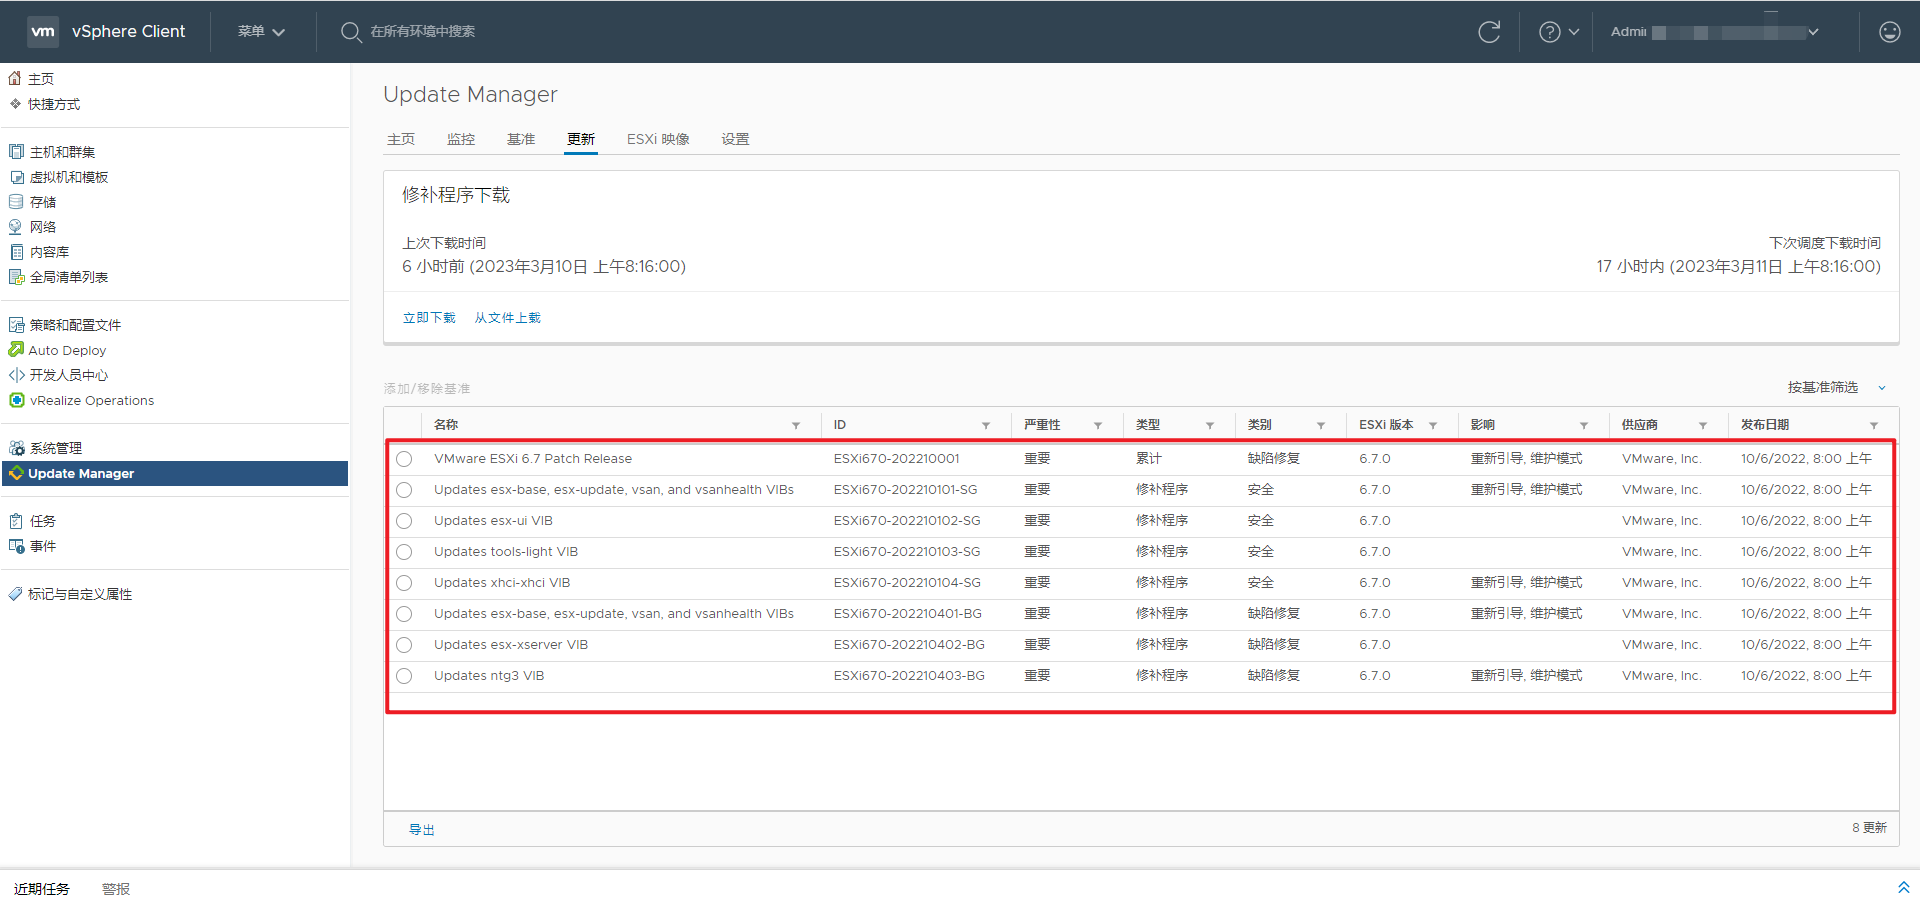The width and height of the screenshot is (1920, 902).
Task: Select radio for ESXi670-202210401-BG row
Action: [404, 614]
